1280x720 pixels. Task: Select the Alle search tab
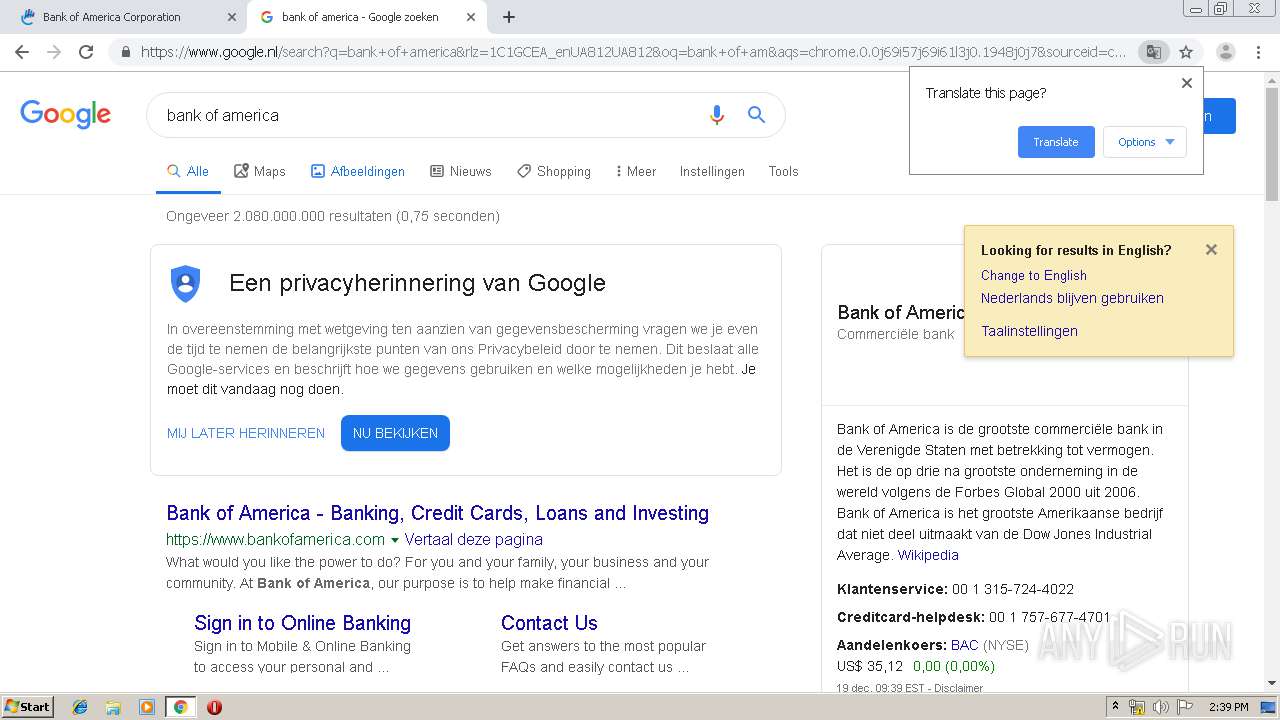[188, 171]
